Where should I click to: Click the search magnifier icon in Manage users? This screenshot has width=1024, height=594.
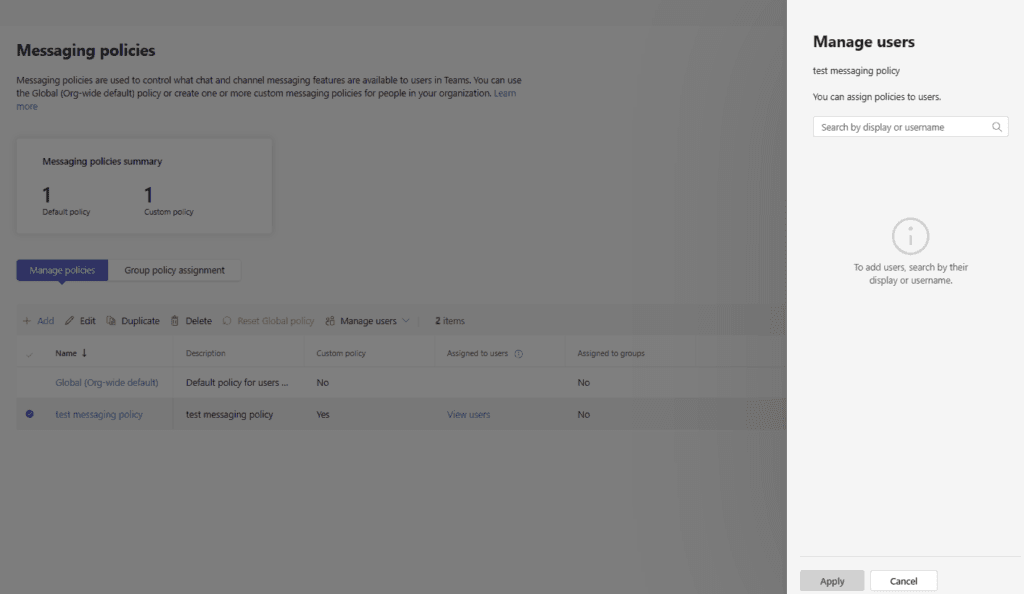point(997,127)
